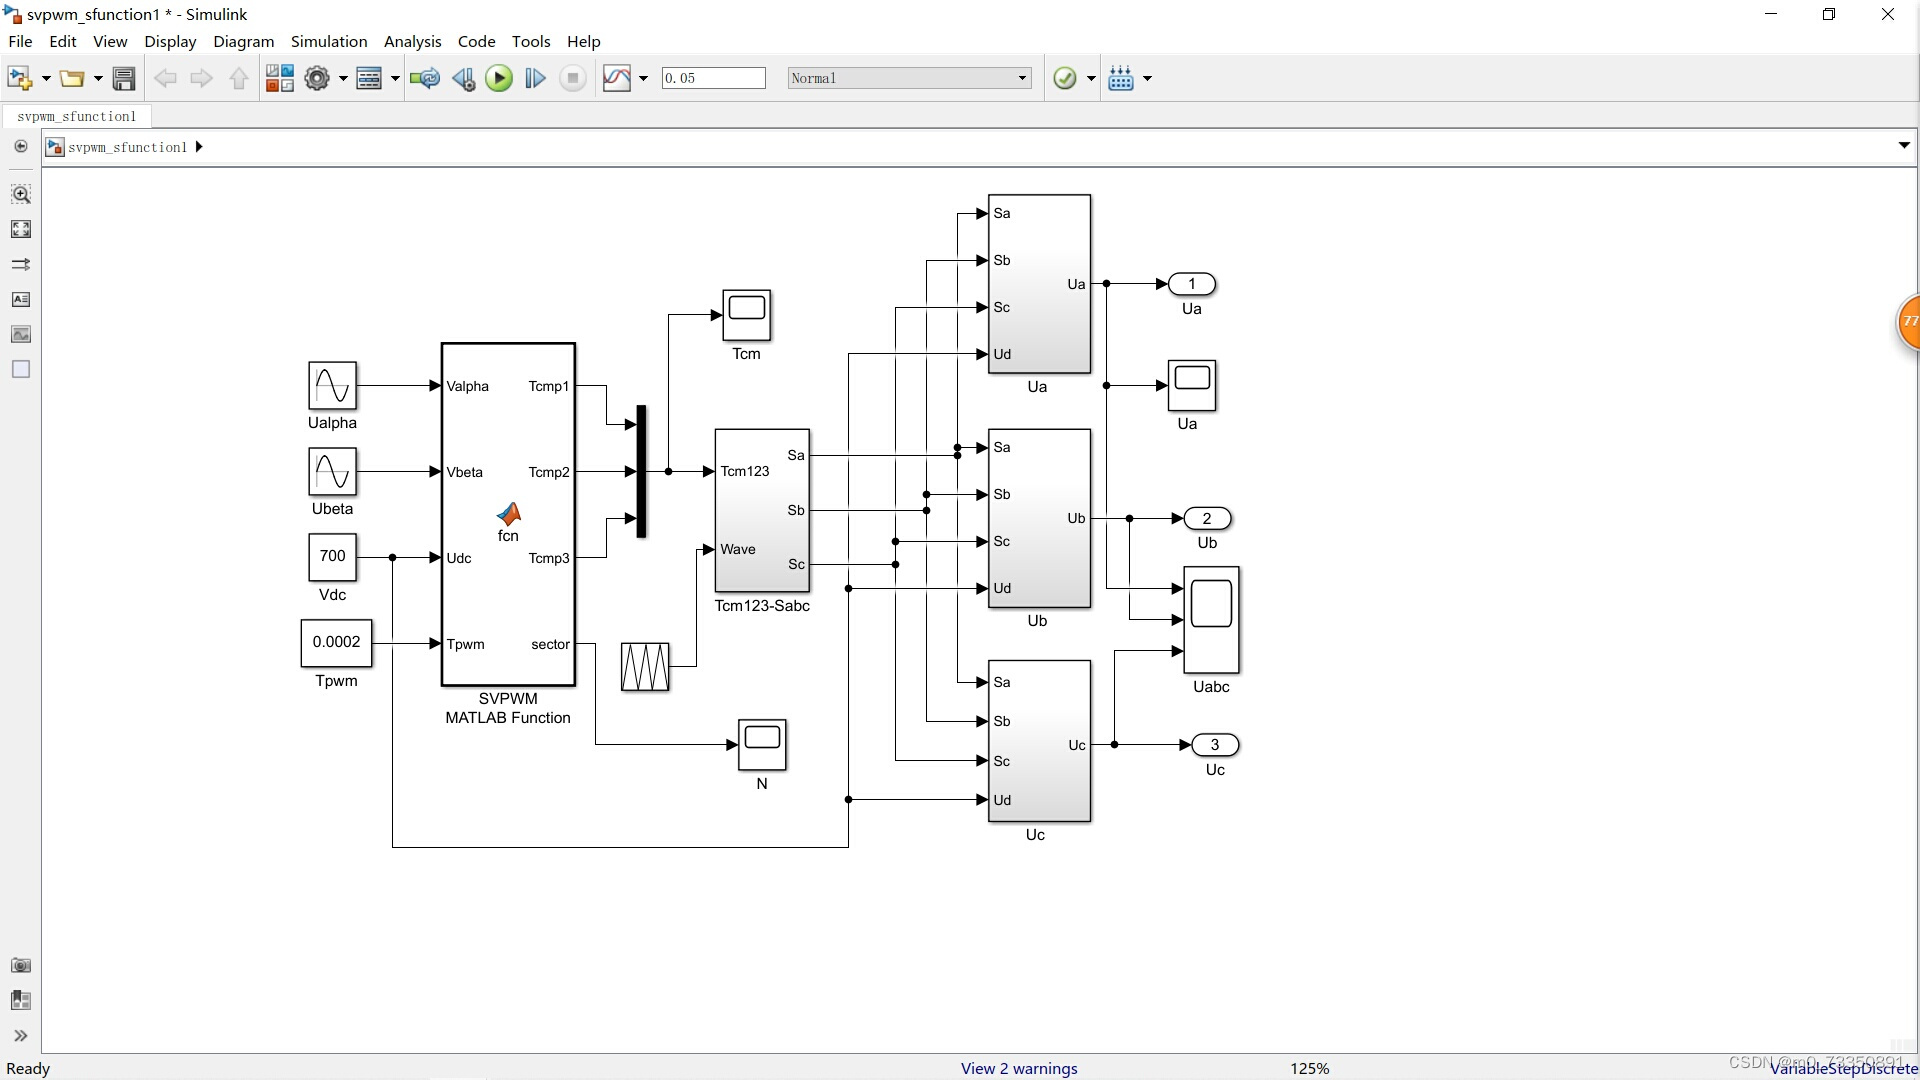Save the svpwm_sfunction1 model
This screenshot has width=1920, height=1080.
[124, 78]
